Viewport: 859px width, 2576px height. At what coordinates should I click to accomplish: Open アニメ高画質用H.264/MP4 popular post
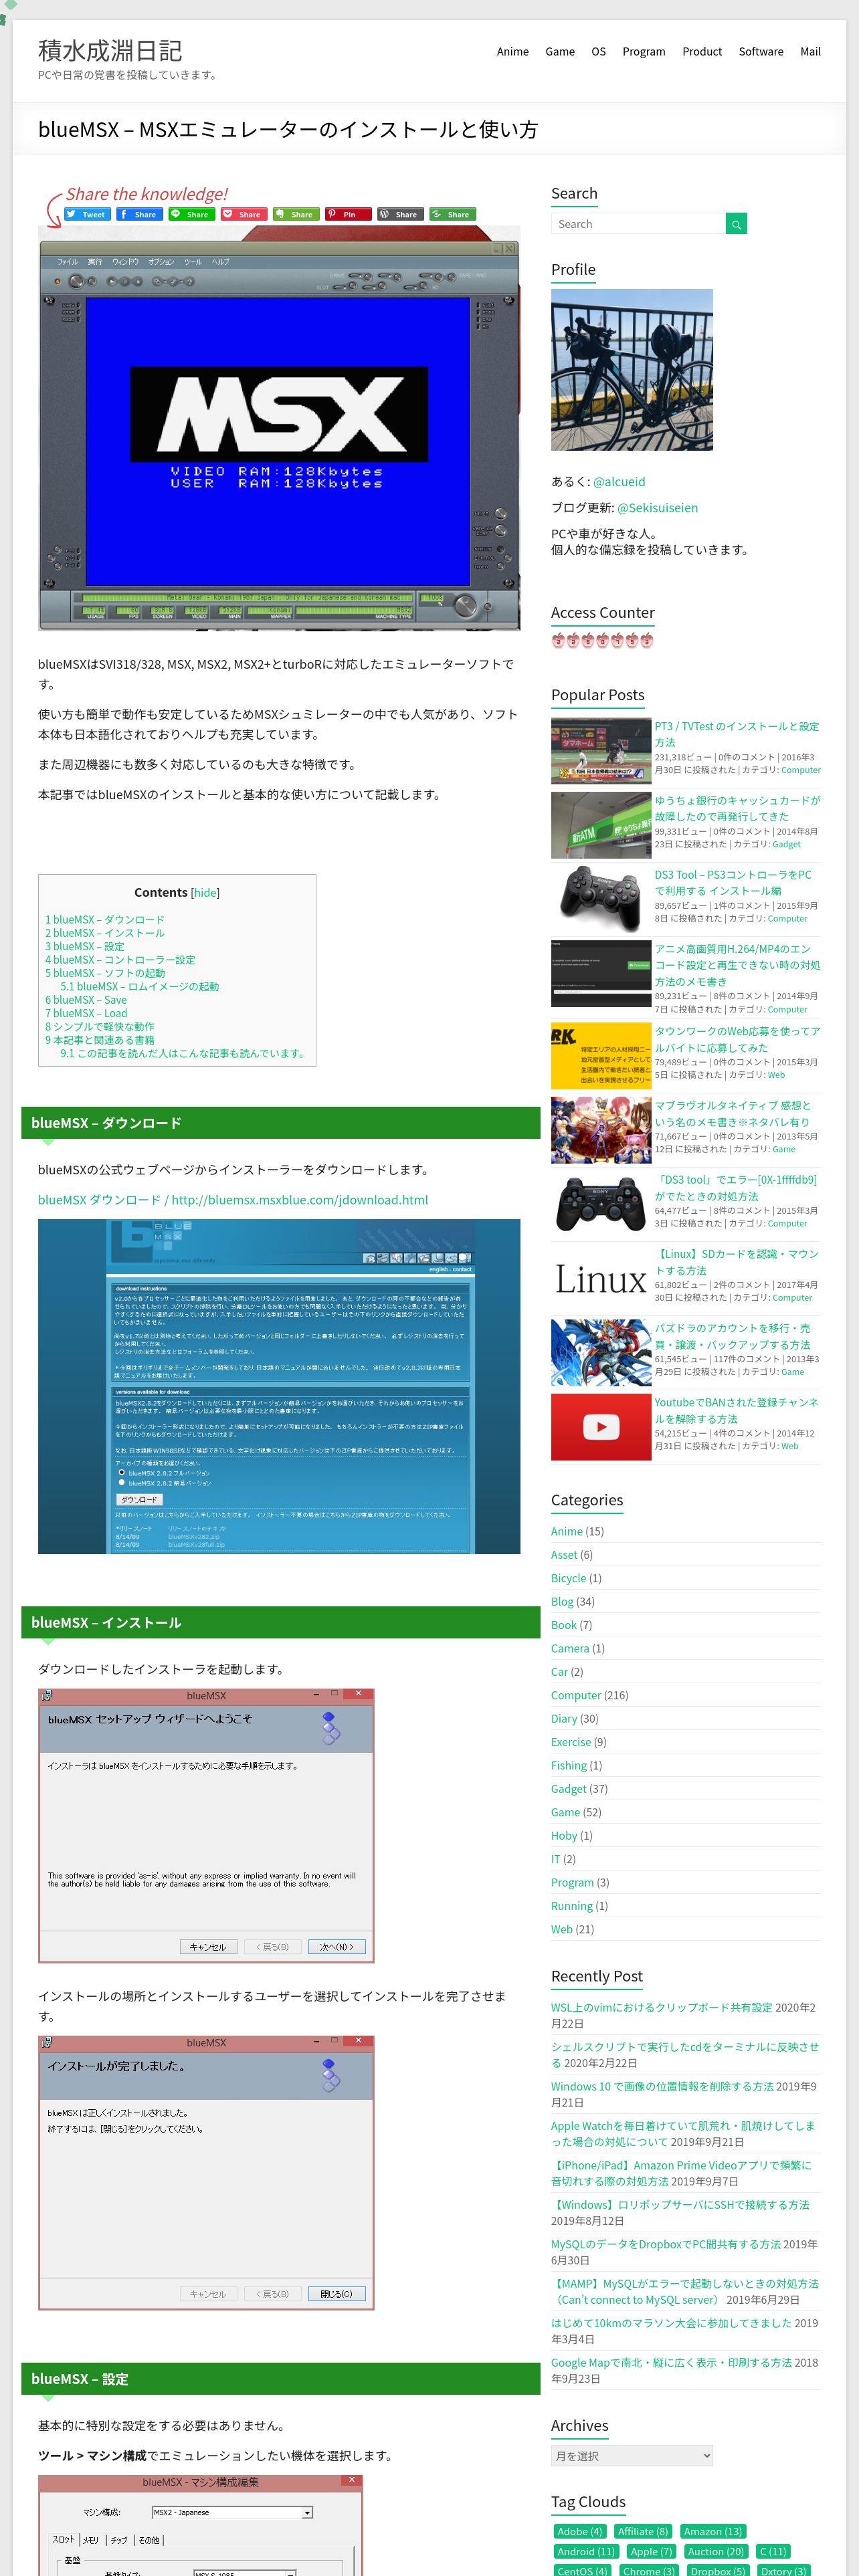(x=737, y=965)
